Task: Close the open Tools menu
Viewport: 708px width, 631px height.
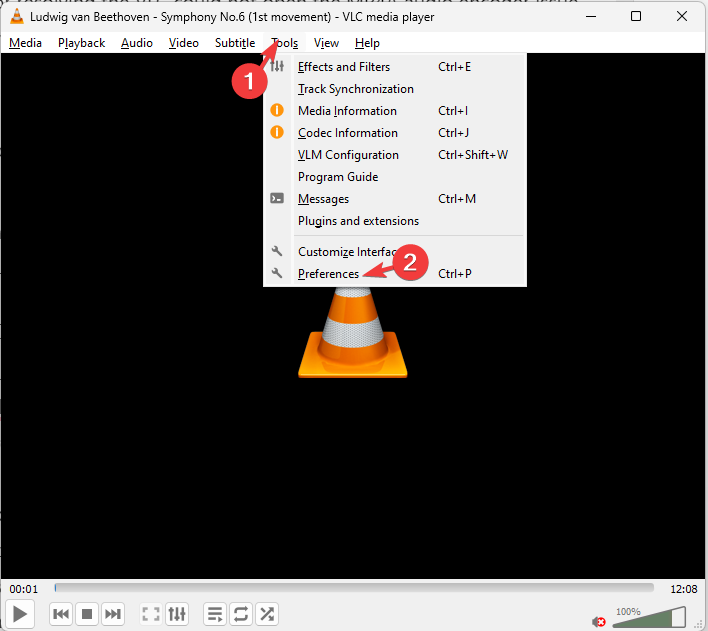Action: click(284, 43)
